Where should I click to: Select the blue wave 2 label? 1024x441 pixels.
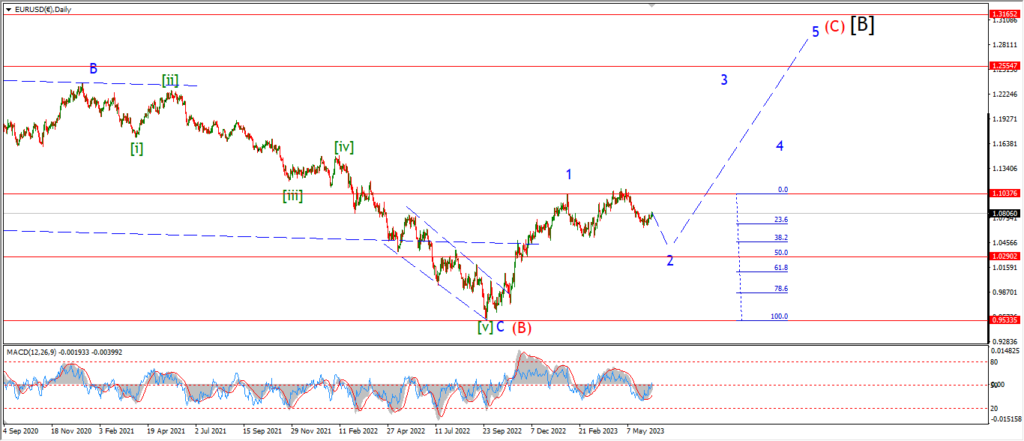click(x=670, y=260)
